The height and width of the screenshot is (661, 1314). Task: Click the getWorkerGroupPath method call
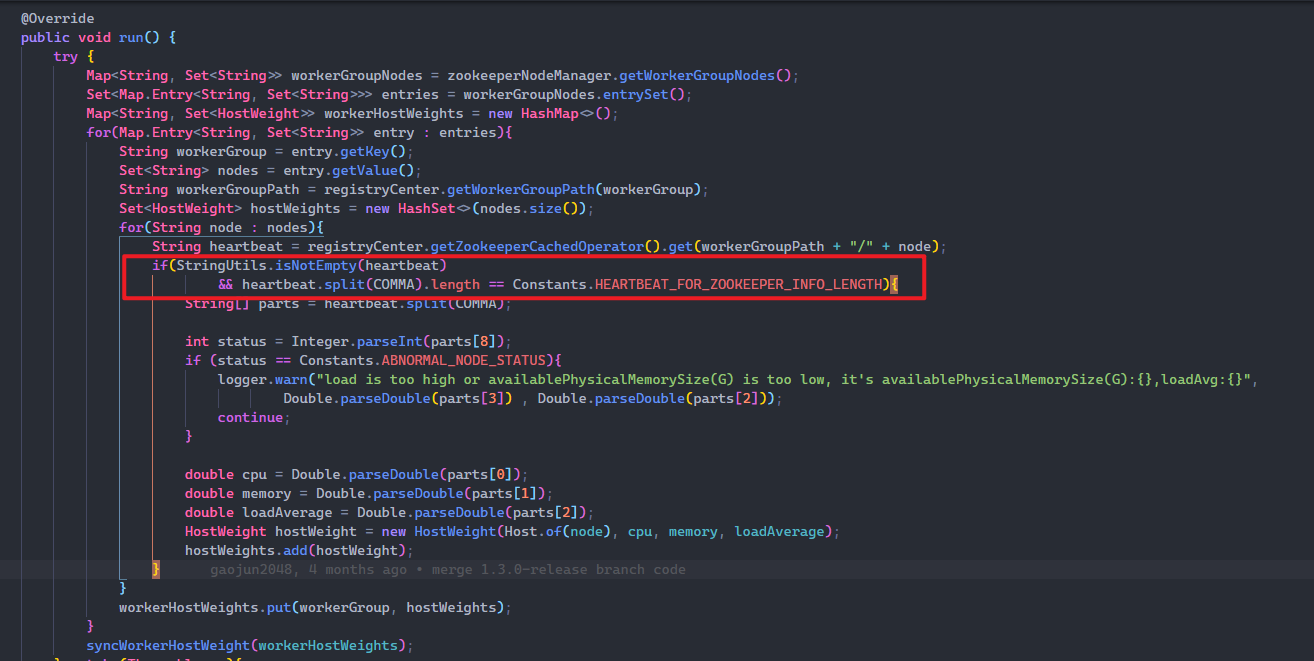[520, 189]
